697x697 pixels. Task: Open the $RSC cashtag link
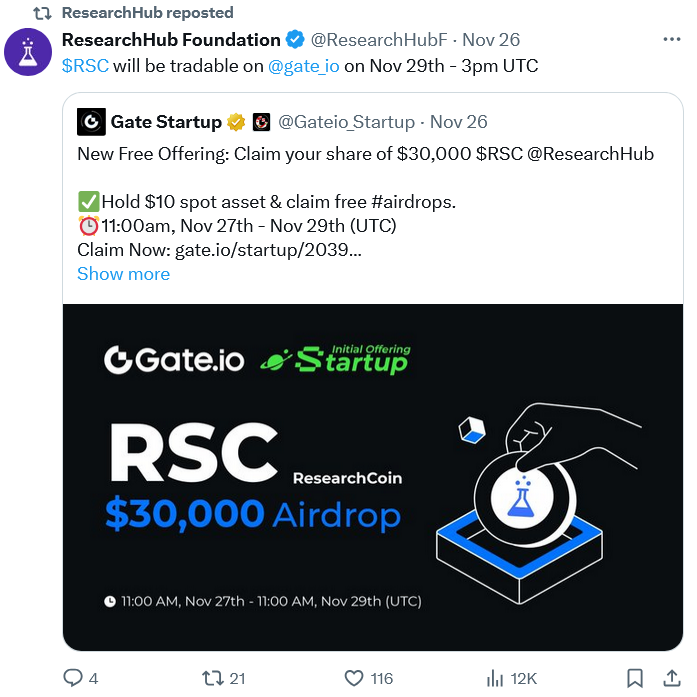tap(85, 66)
